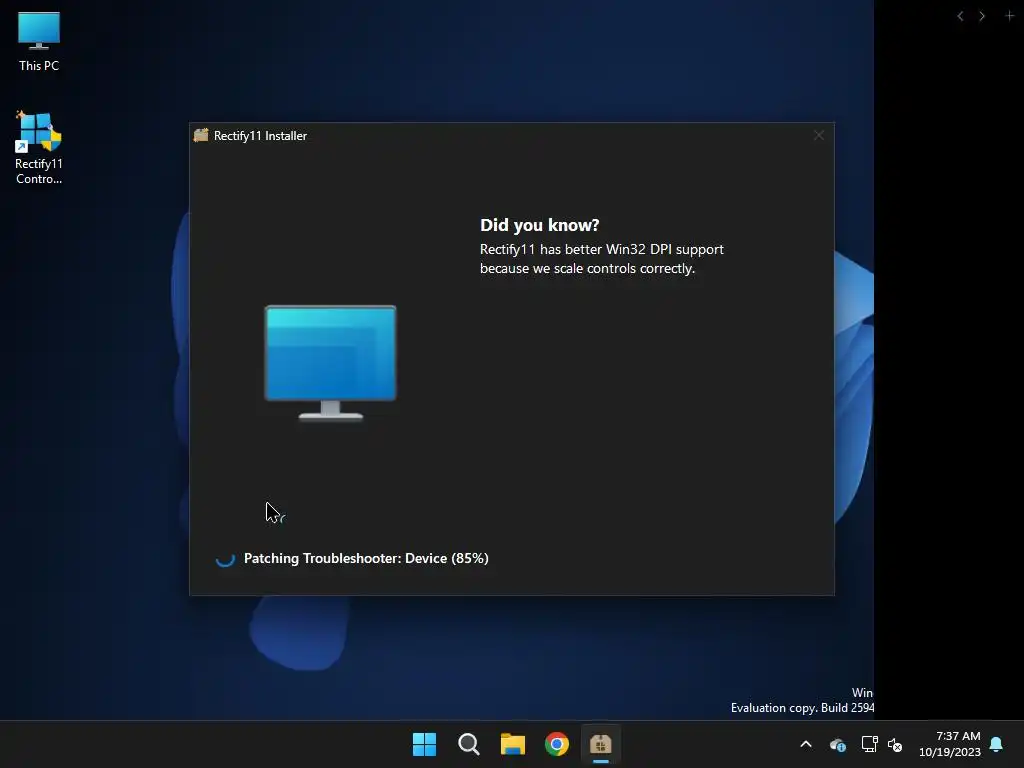This screenshot has width=1024, height=768.
Task: Click the 'Patching Troubleshooter: Device (85%)' status
Action: coord(366,558)
